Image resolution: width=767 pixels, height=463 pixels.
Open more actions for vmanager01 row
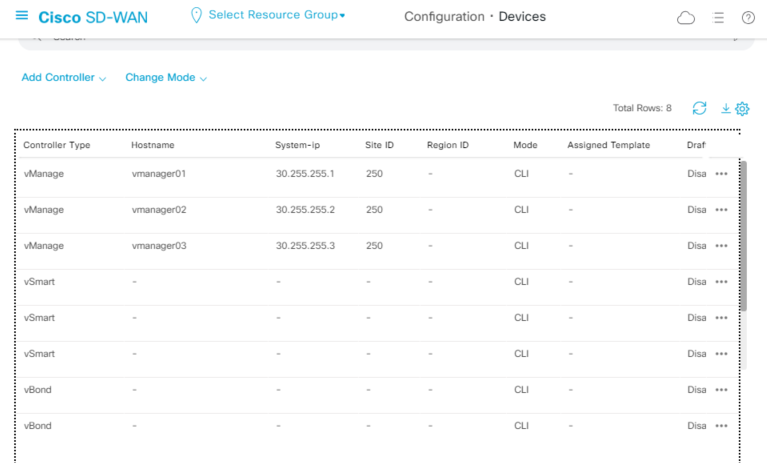(722, 174)
